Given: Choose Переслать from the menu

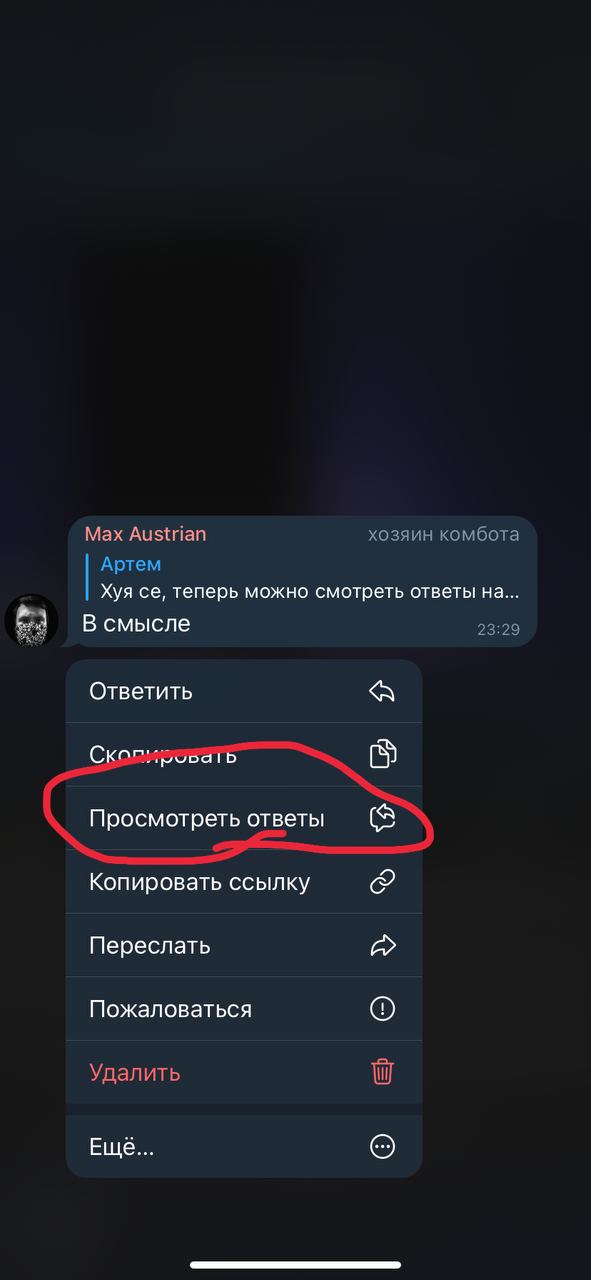Looking at the screenshot, I should (x=244, y=945).
